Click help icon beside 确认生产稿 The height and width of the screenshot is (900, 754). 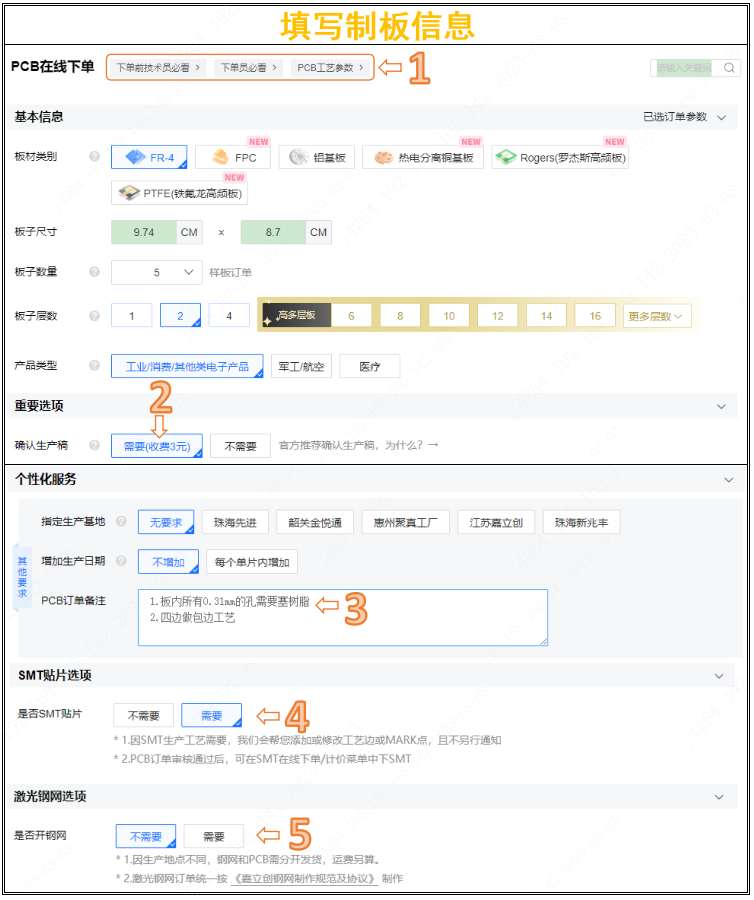(95, 445)
